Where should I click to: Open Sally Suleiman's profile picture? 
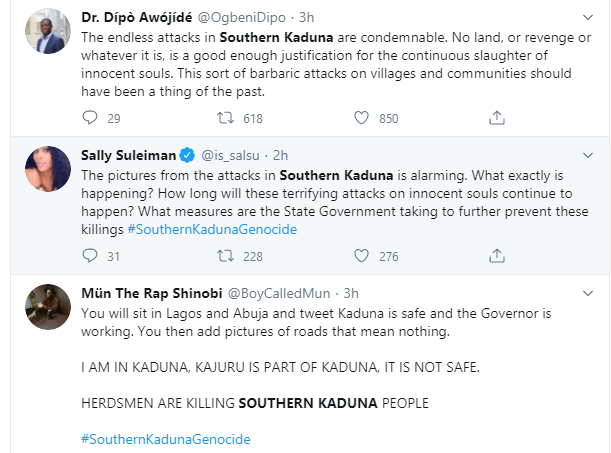point(42,168)
